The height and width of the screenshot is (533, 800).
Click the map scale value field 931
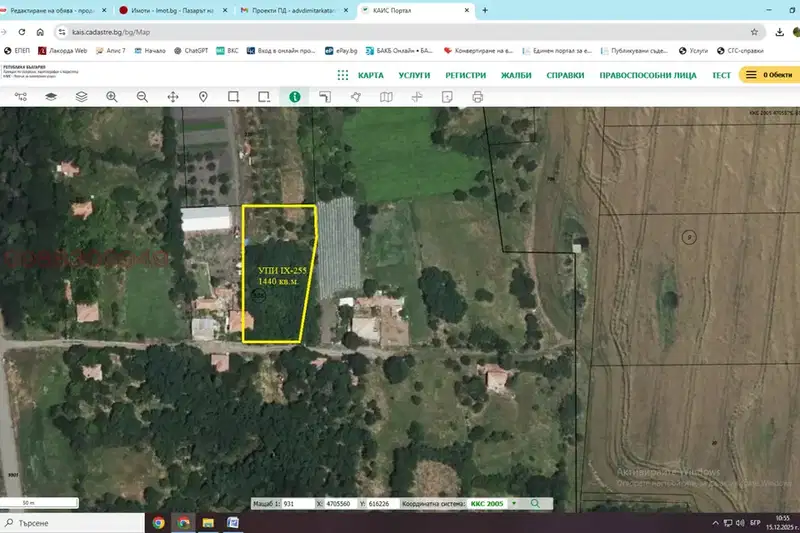pos(297,503)
